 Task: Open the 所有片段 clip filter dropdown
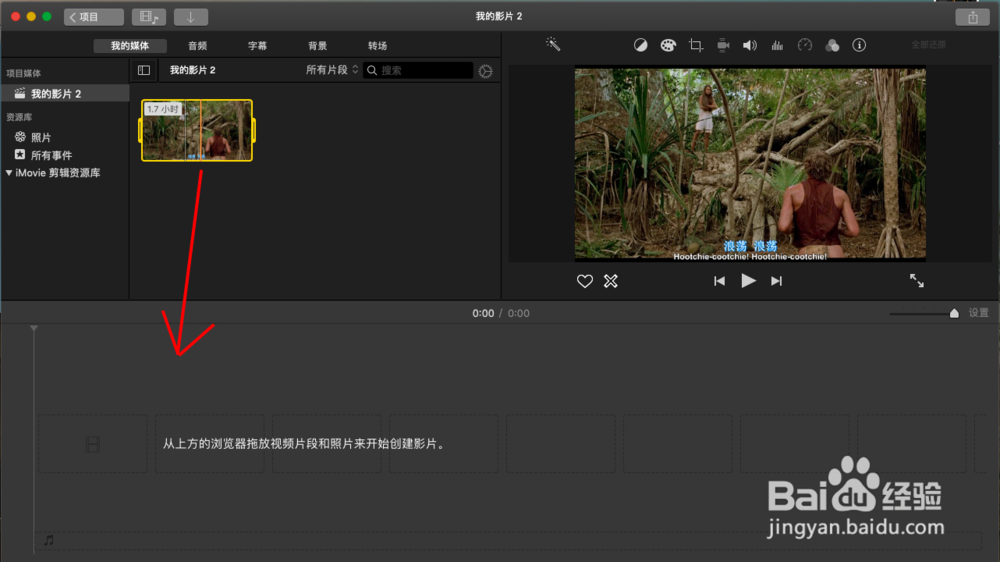coord(332,70)
